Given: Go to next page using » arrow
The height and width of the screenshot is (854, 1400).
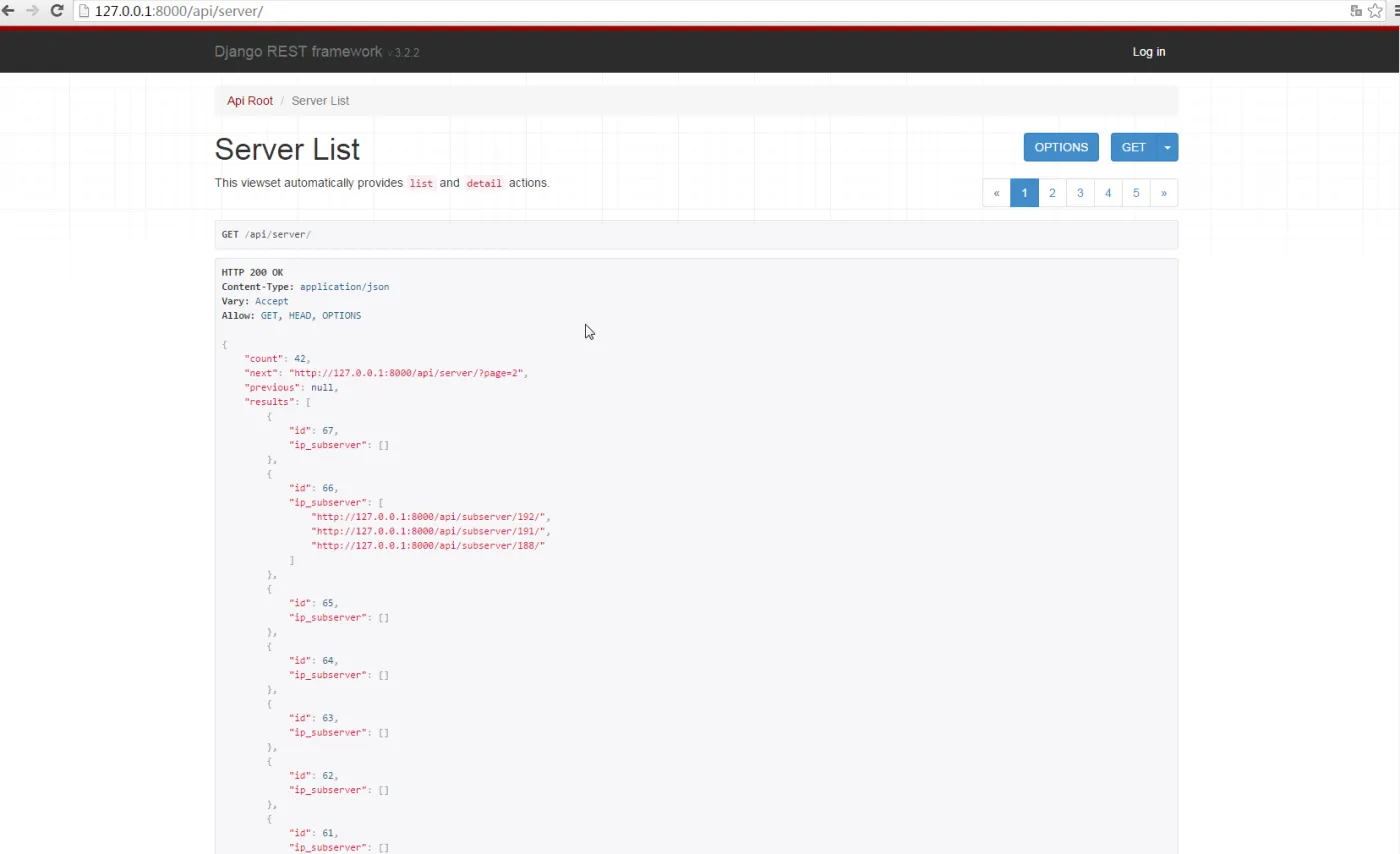Looking at the screenshot, I should pos(1163,193).
